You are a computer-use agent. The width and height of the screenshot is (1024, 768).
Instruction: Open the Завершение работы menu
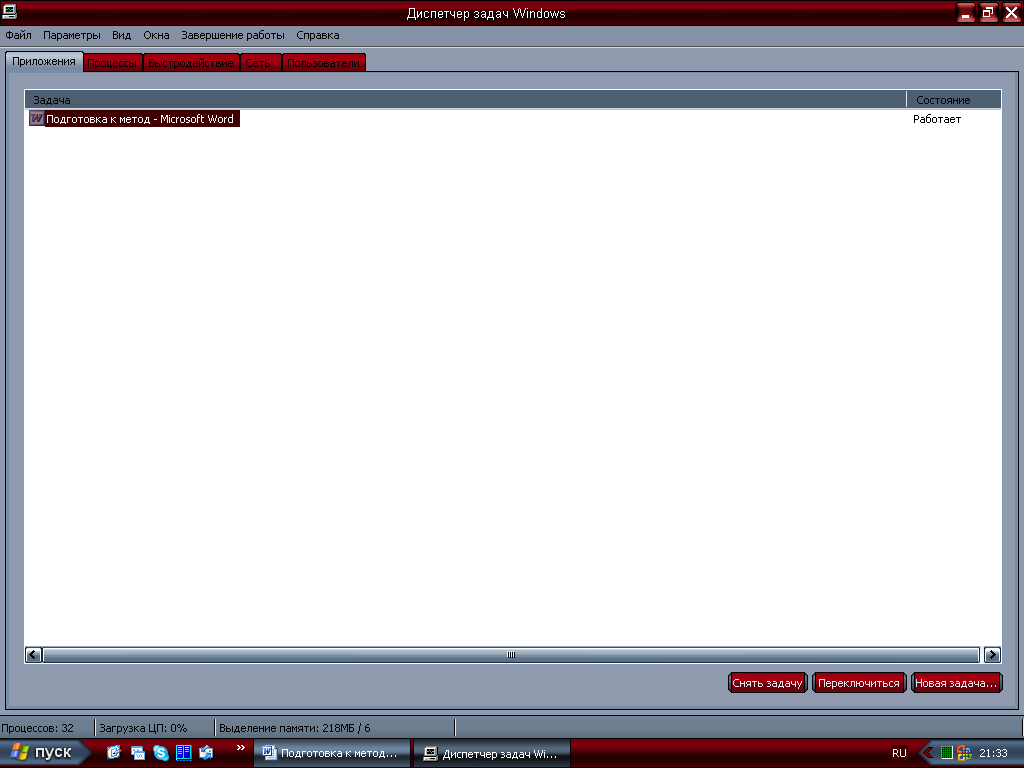232,35
